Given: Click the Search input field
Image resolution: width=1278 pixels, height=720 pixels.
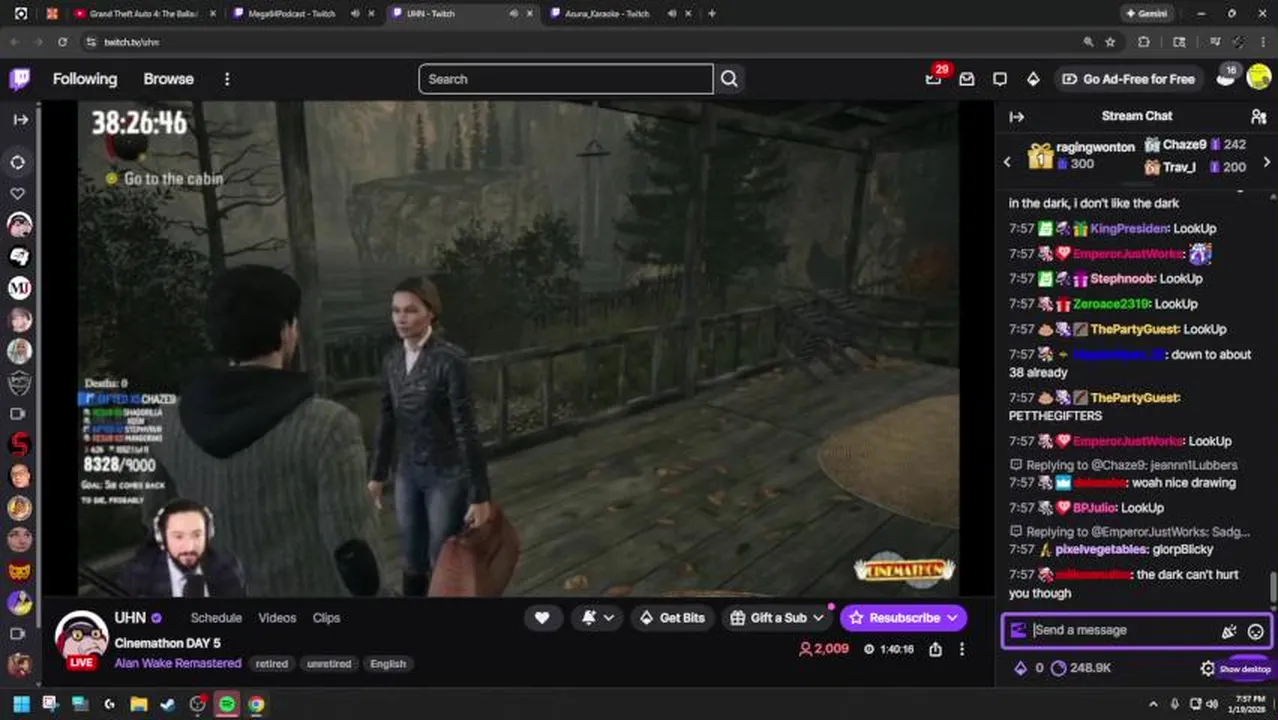Looking at the screenshot, I should point(566,79).
